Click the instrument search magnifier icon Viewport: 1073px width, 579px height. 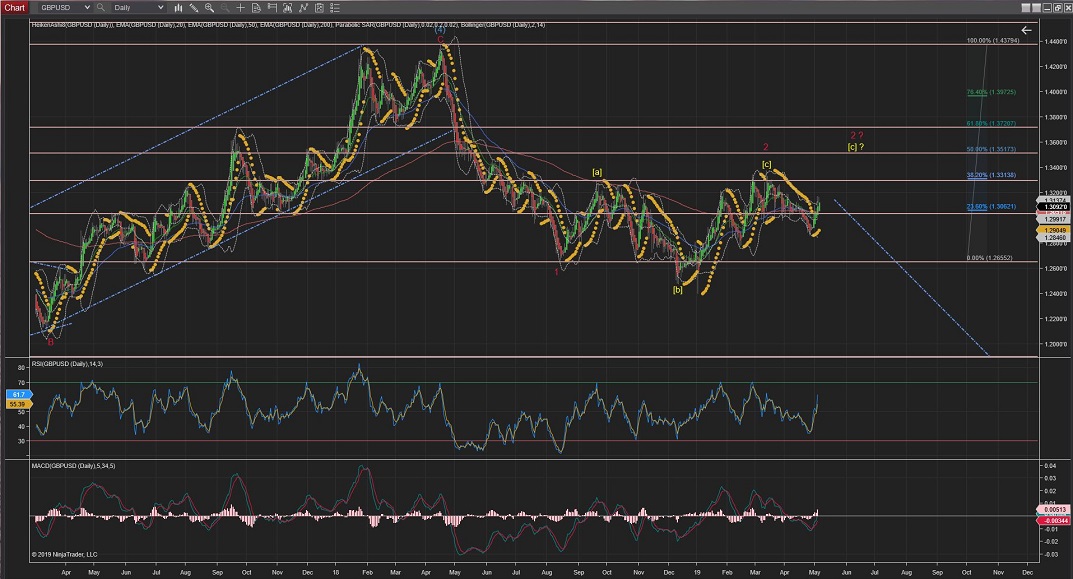coord(101,8)
